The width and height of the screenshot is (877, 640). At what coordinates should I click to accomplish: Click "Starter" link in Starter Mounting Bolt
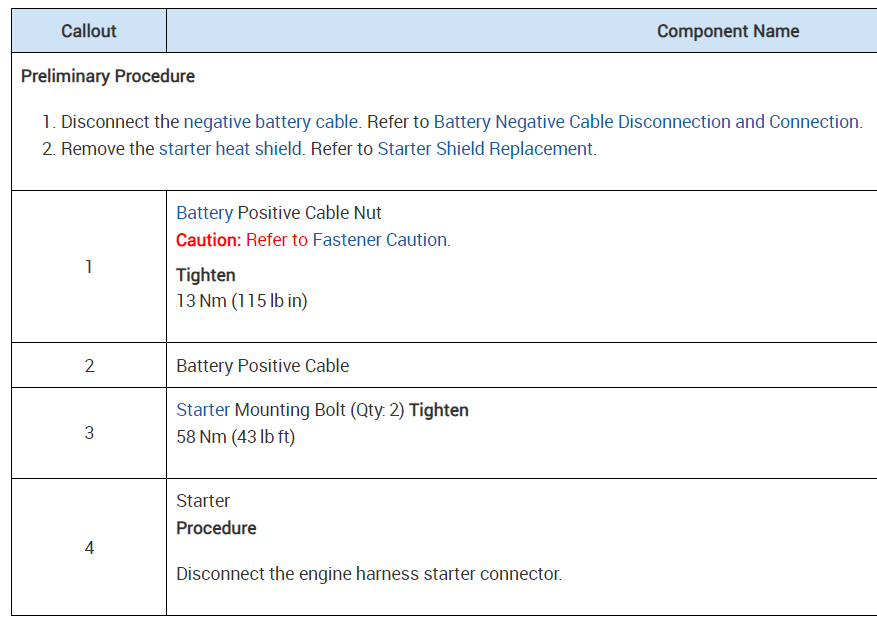tap(203, 410)
